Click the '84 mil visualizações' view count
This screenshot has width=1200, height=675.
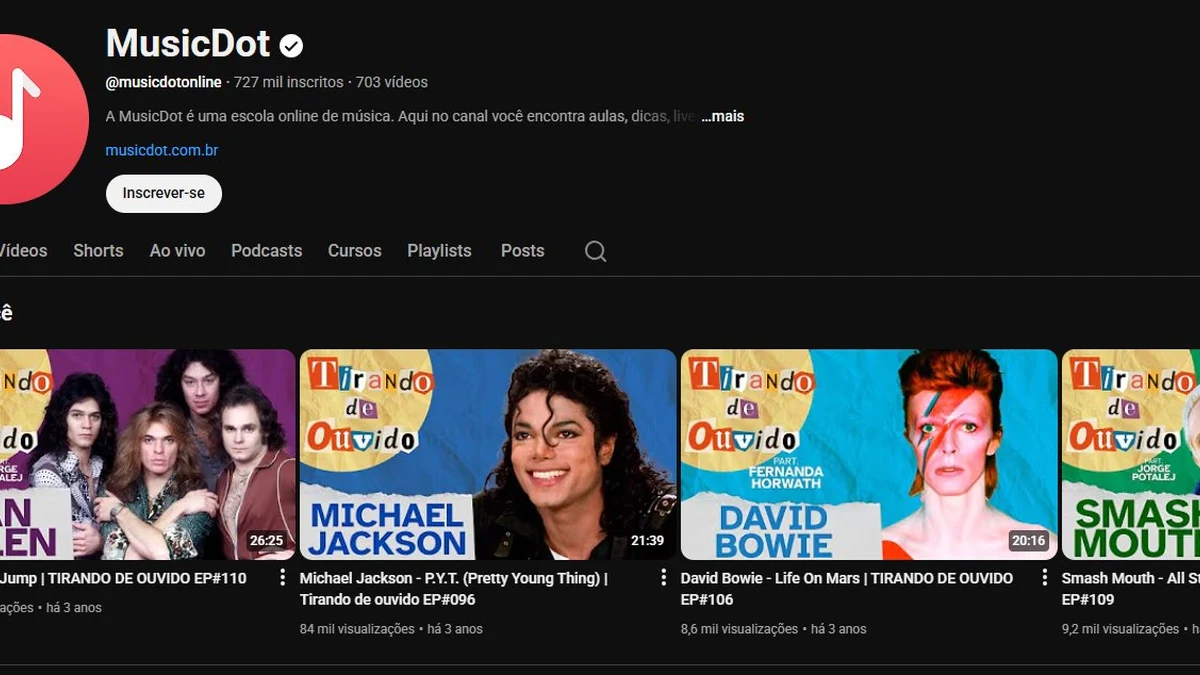(357, 629)
